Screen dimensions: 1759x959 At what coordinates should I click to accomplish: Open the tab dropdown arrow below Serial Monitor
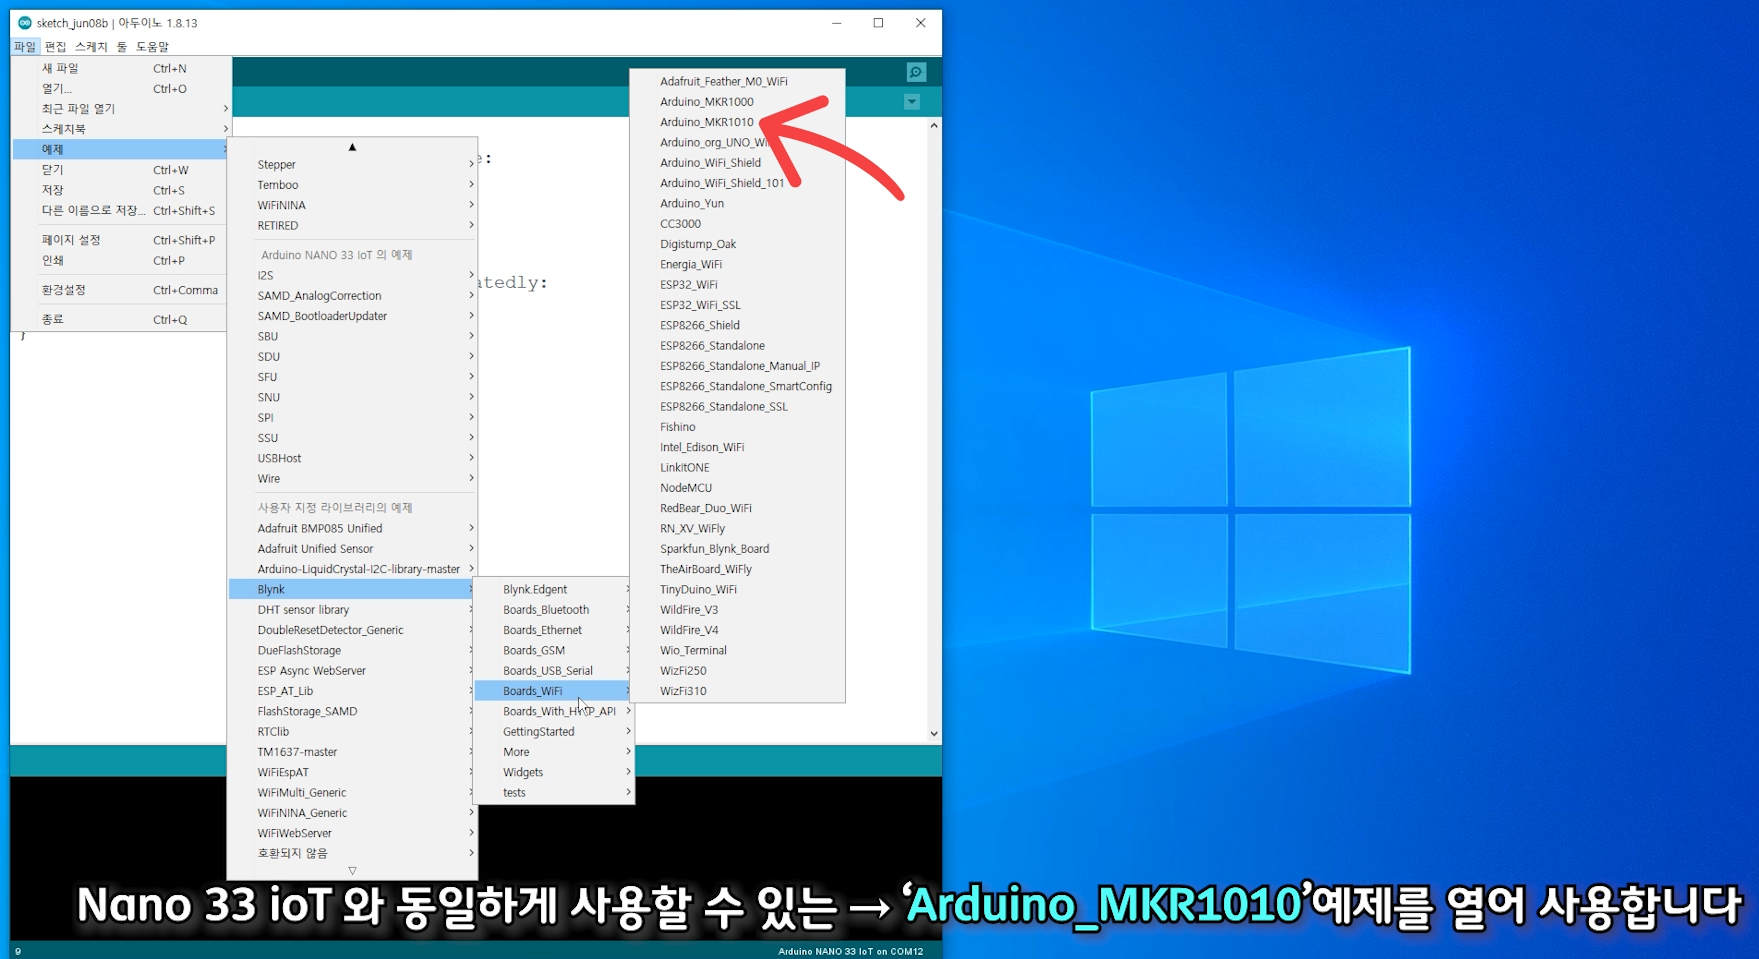click(912, 102)
